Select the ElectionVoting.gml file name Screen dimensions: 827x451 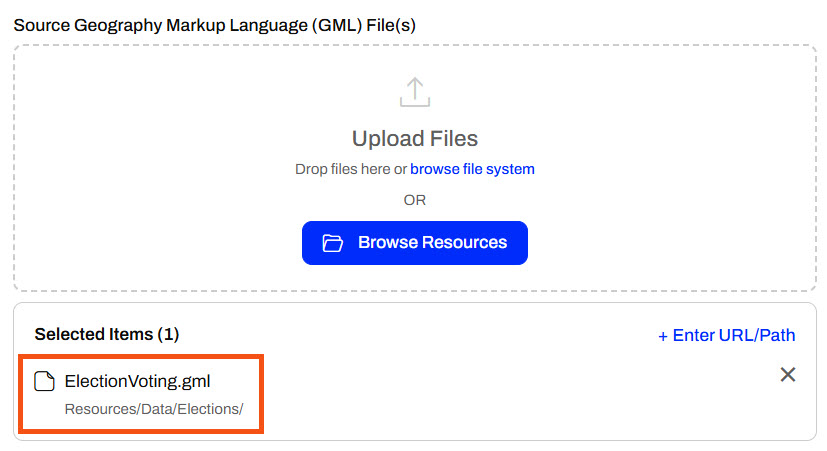(137, 381)
